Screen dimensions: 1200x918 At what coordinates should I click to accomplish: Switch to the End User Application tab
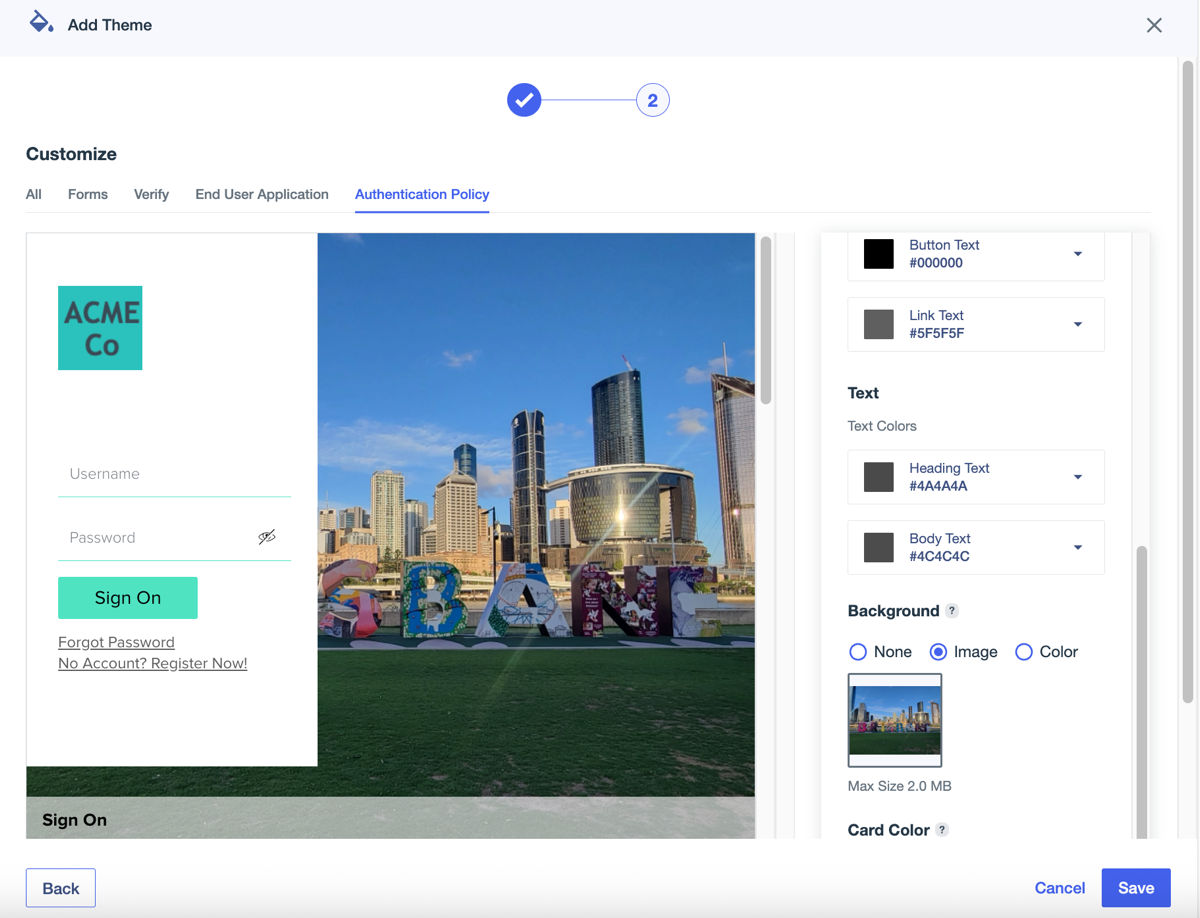click(262, 194)
